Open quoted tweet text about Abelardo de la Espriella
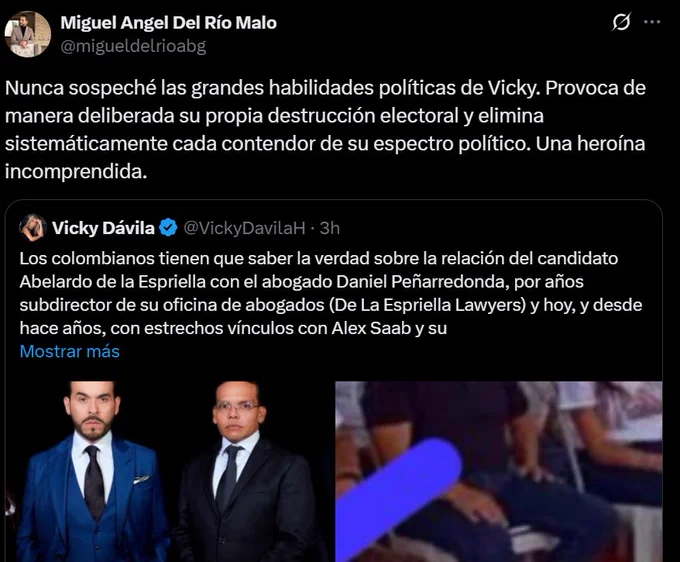This screenshot has height=562, width=680. pos(330,293)
